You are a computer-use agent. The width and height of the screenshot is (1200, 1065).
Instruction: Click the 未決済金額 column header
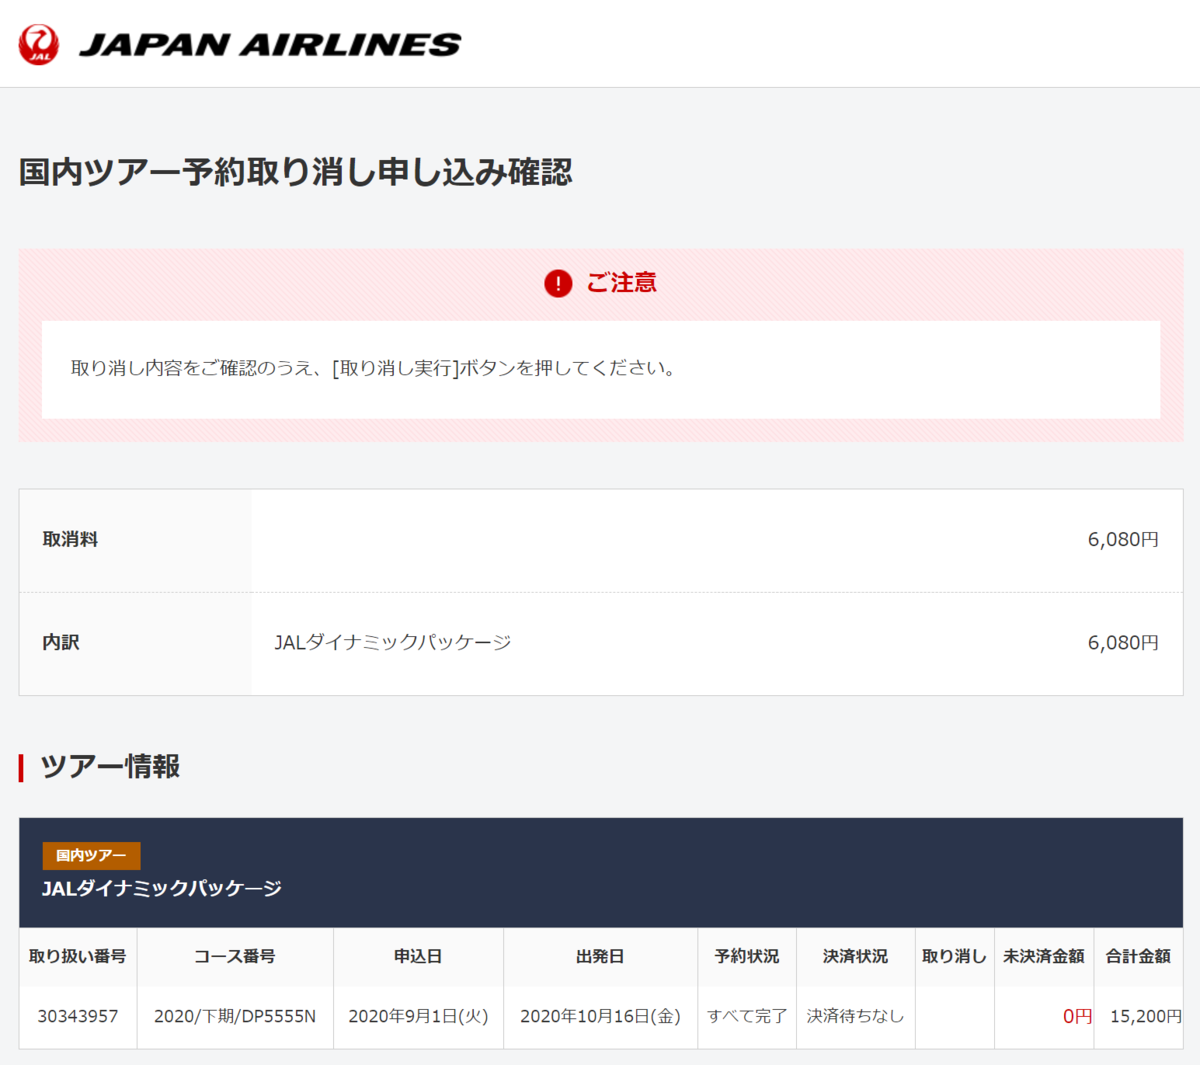point(1044,956)
